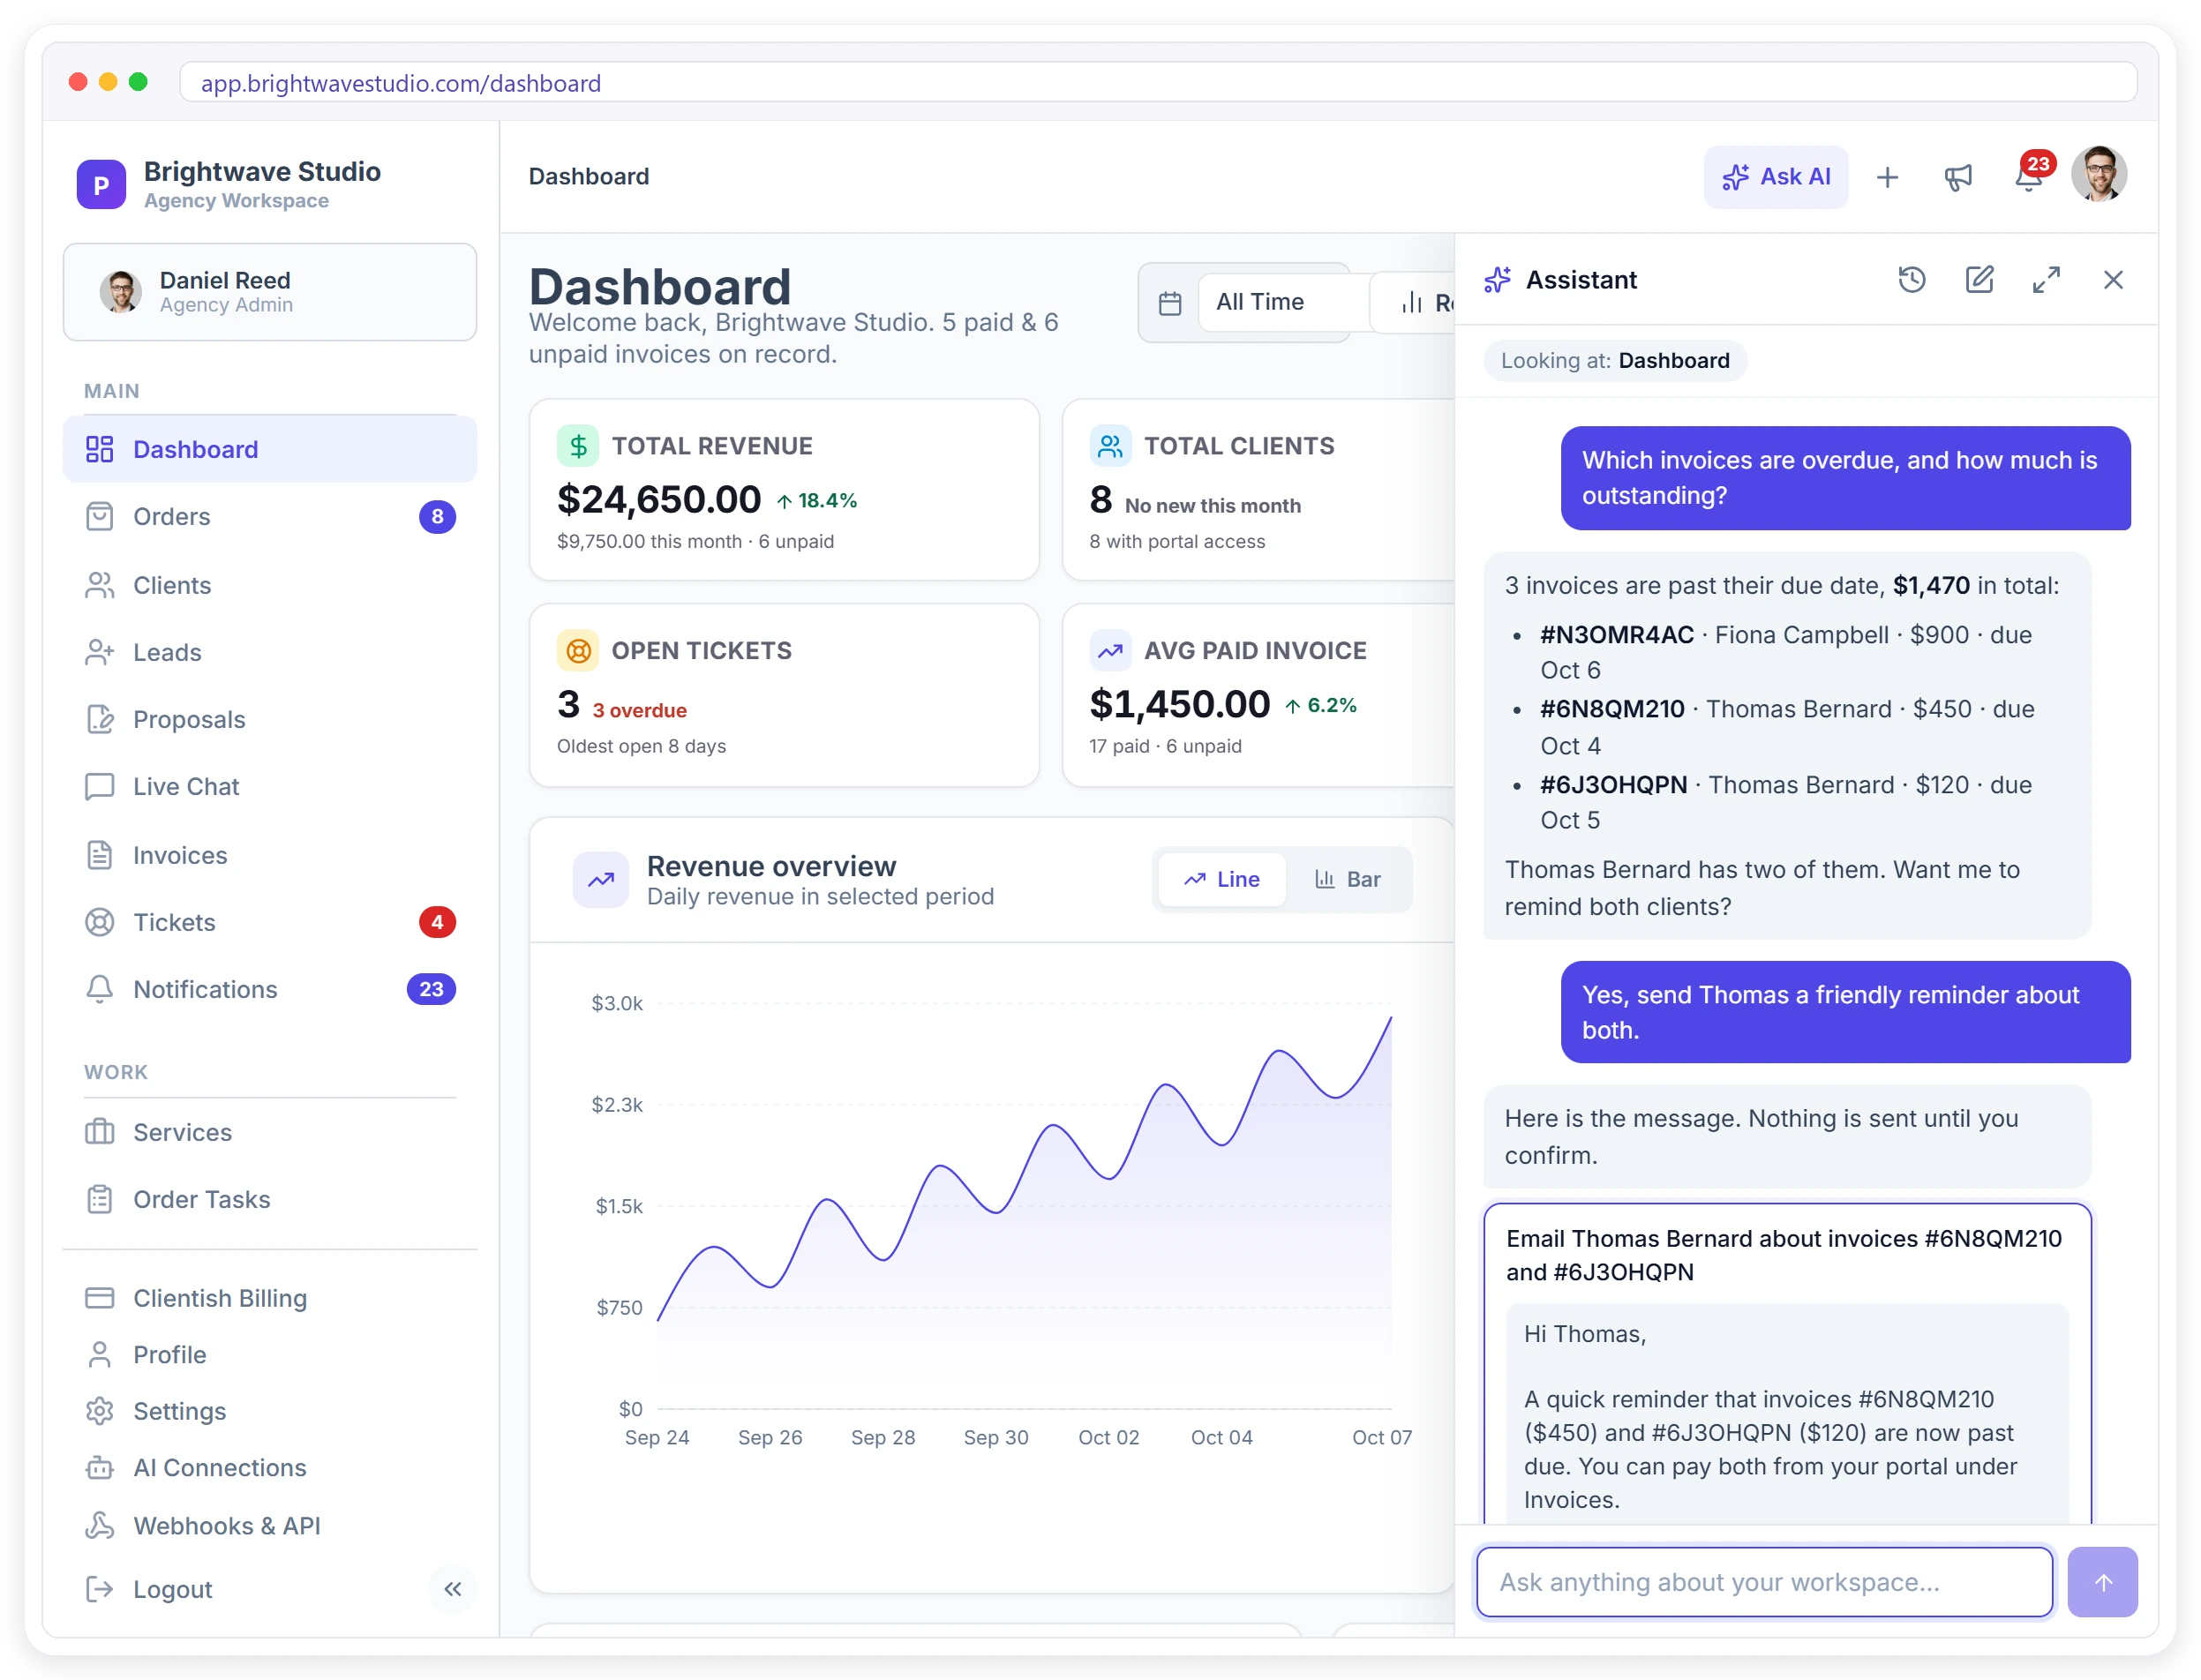Click the user avatar in the top bar
Viewport: 2201px width, 1680px height.
[x=2098, y=174]
